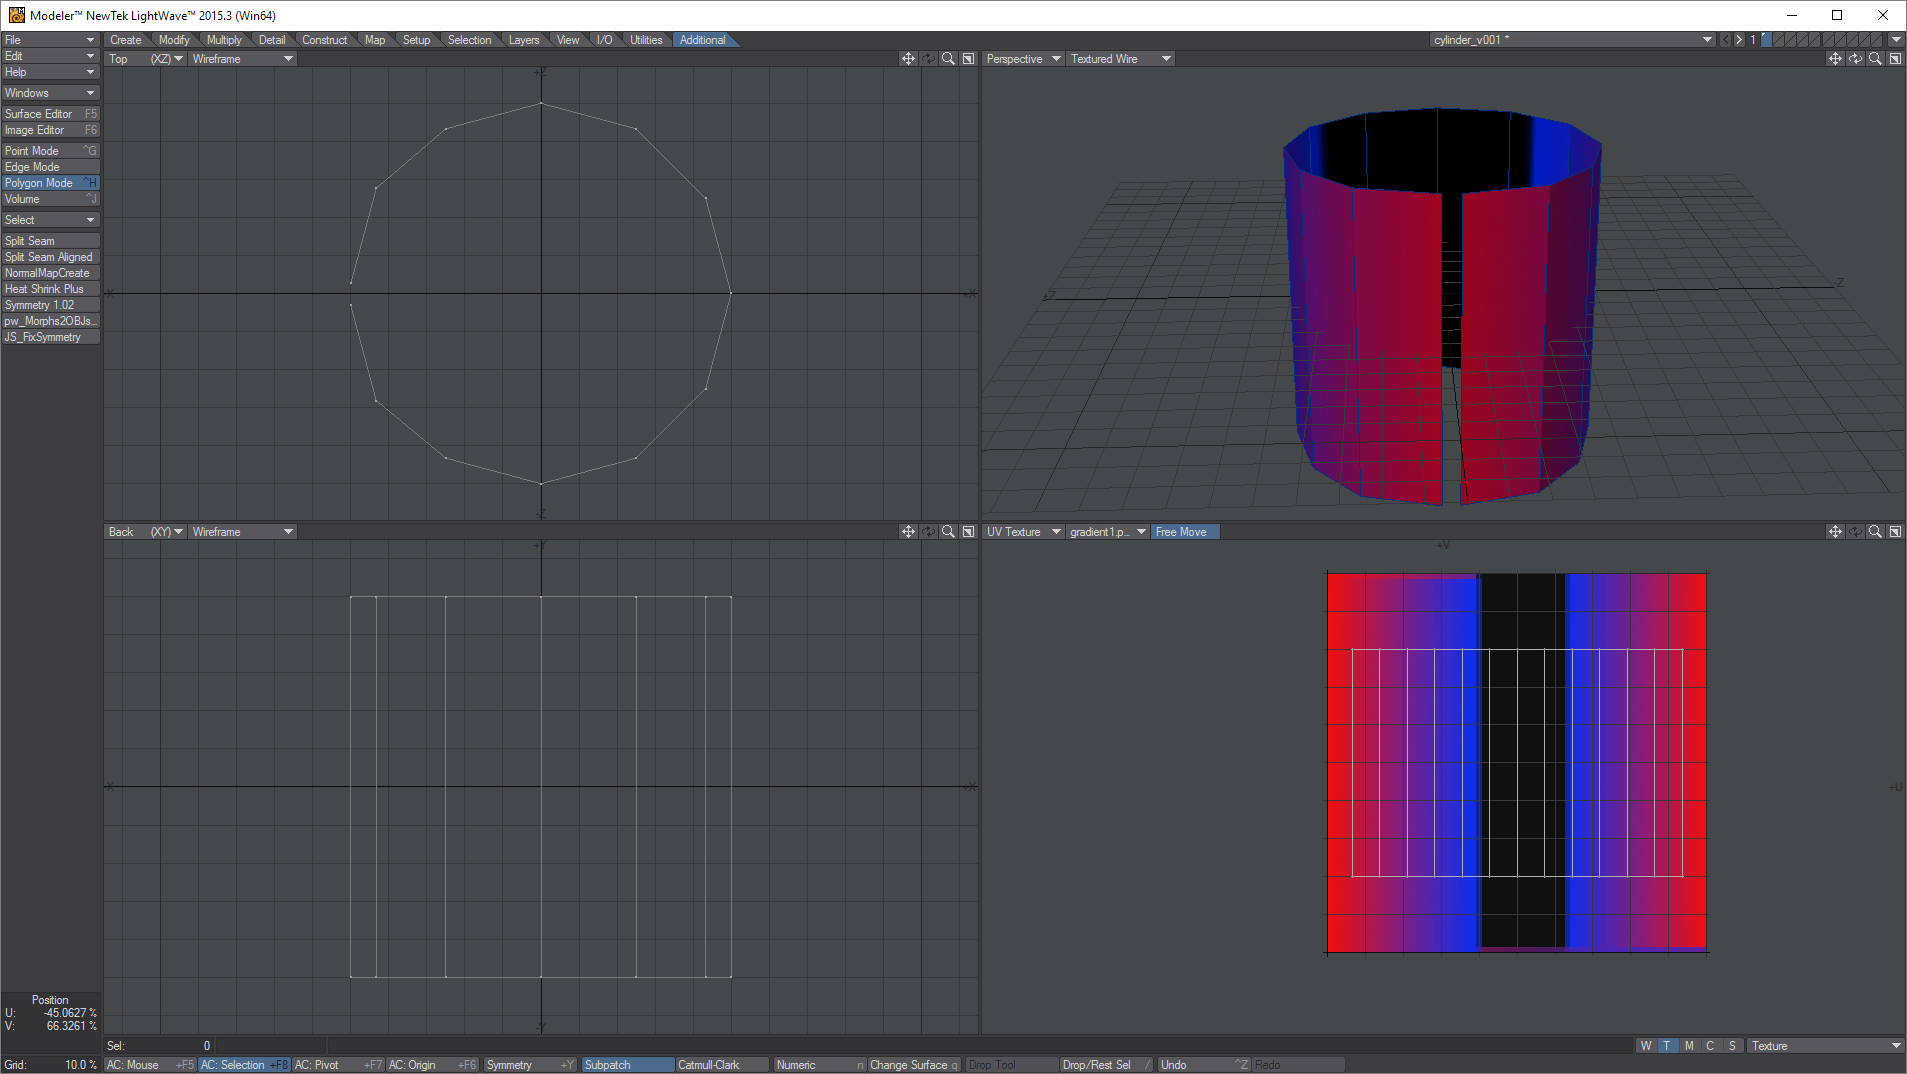Click the pan icon in the Back viewport
The image size is (1907, 1074).
pos(907,532)
